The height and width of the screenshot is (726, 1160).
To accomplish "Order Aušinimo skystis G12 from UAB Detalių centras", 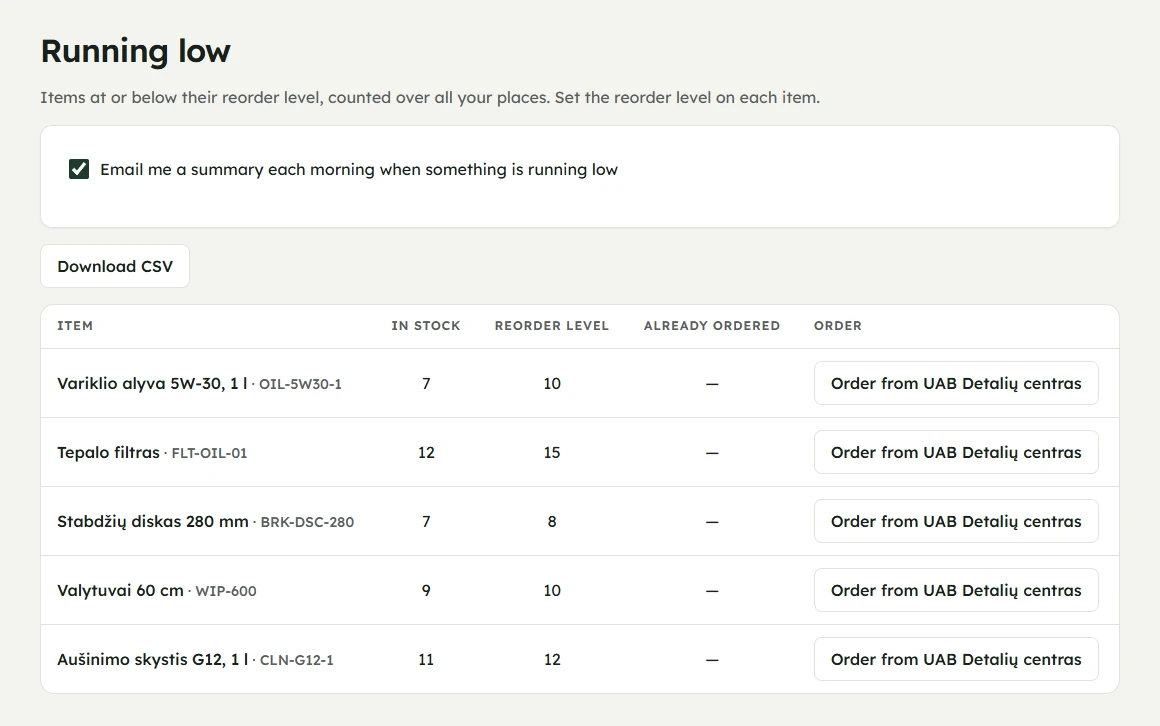I will [x=956, y=659].
